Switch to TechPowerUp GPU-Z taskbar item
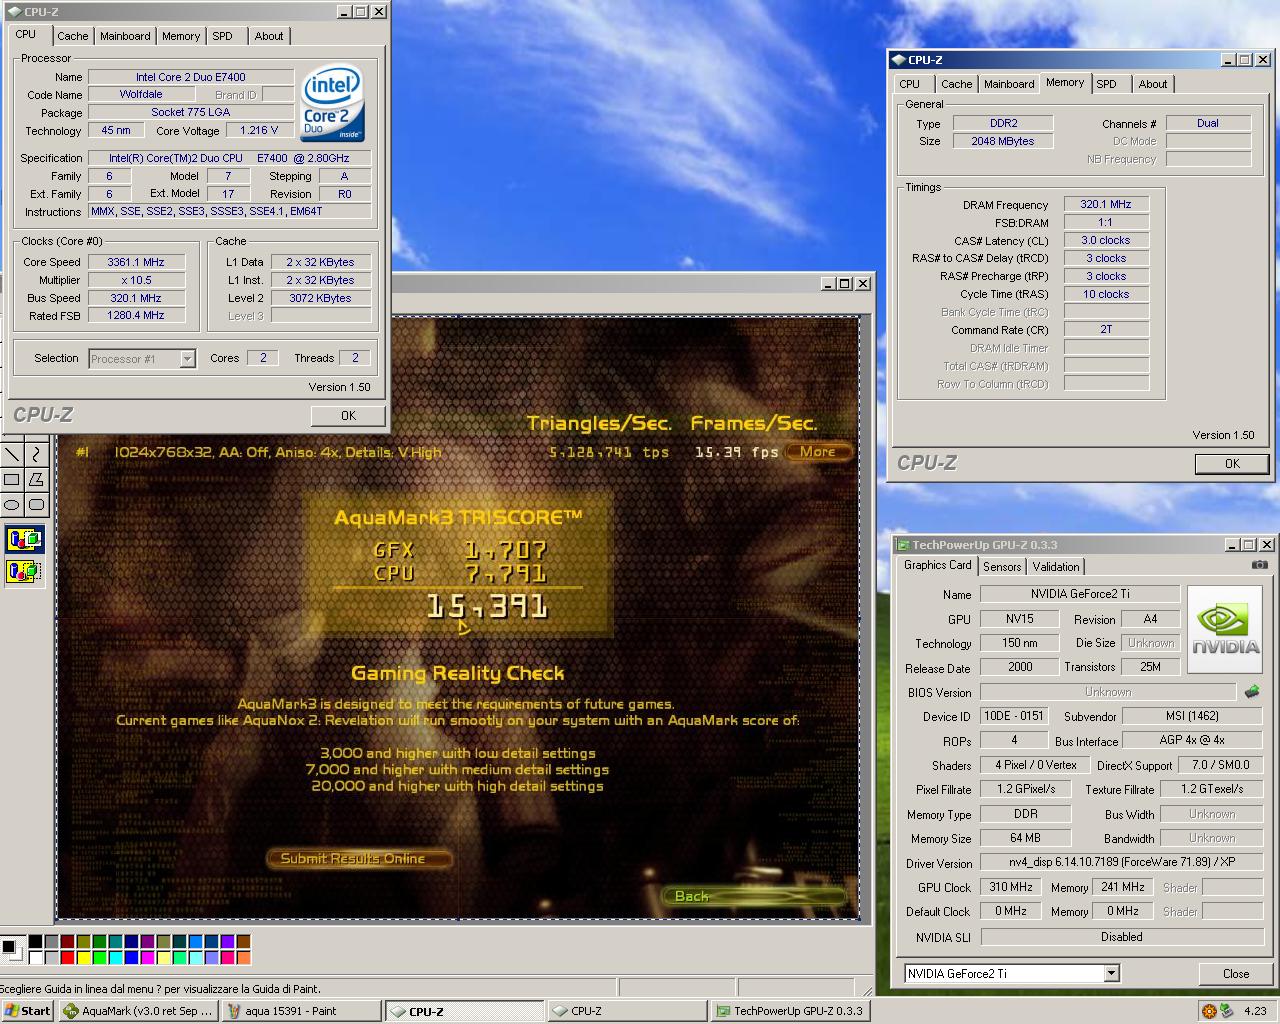1280x1024 pixels. click(x=790, y=1011)
